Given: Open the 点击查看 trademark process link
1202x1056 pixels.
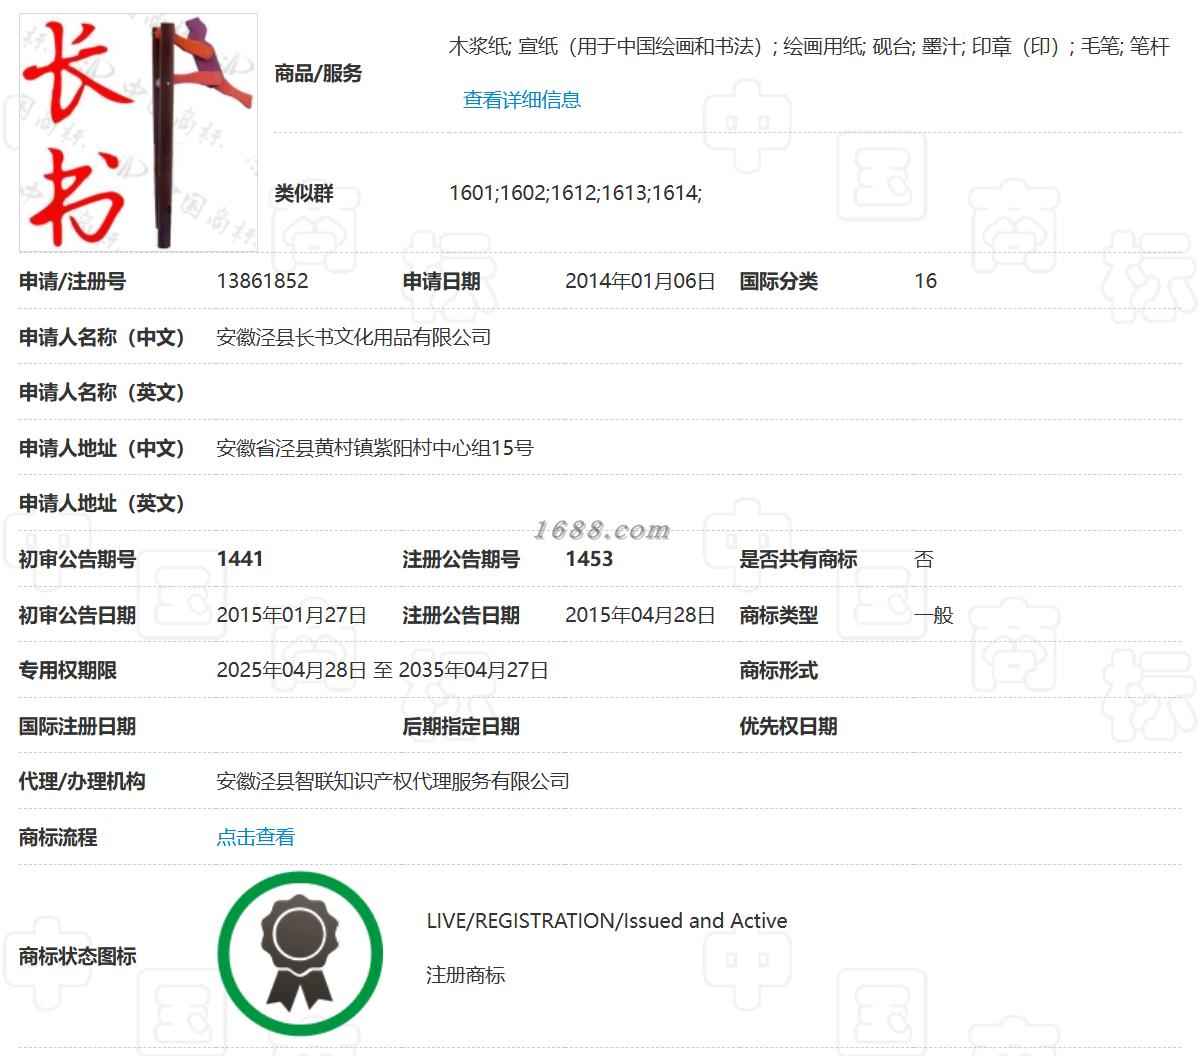Looking at the screenshot, I should tap(256, 837).
